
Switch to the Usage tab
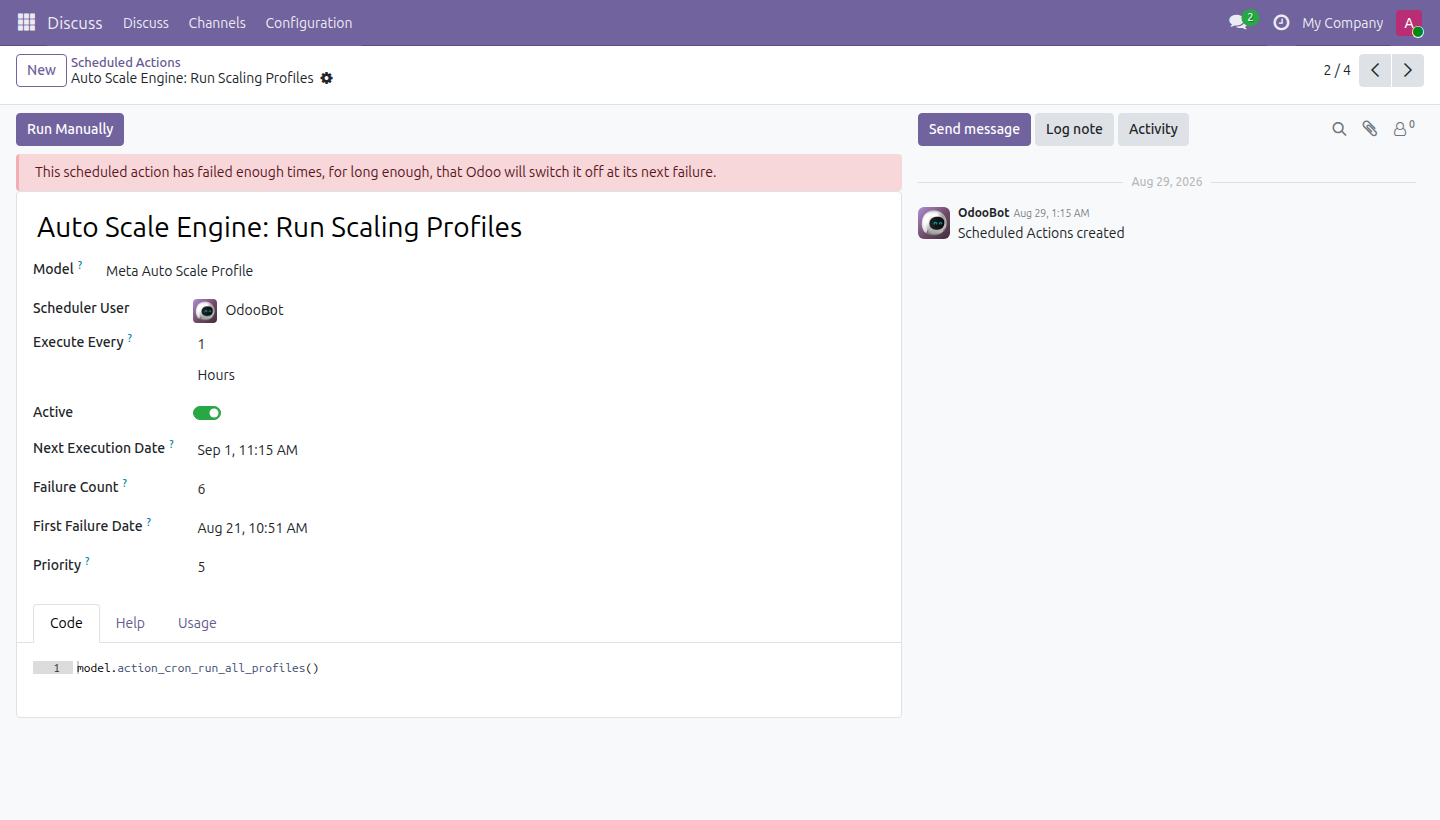pos(197,623)
